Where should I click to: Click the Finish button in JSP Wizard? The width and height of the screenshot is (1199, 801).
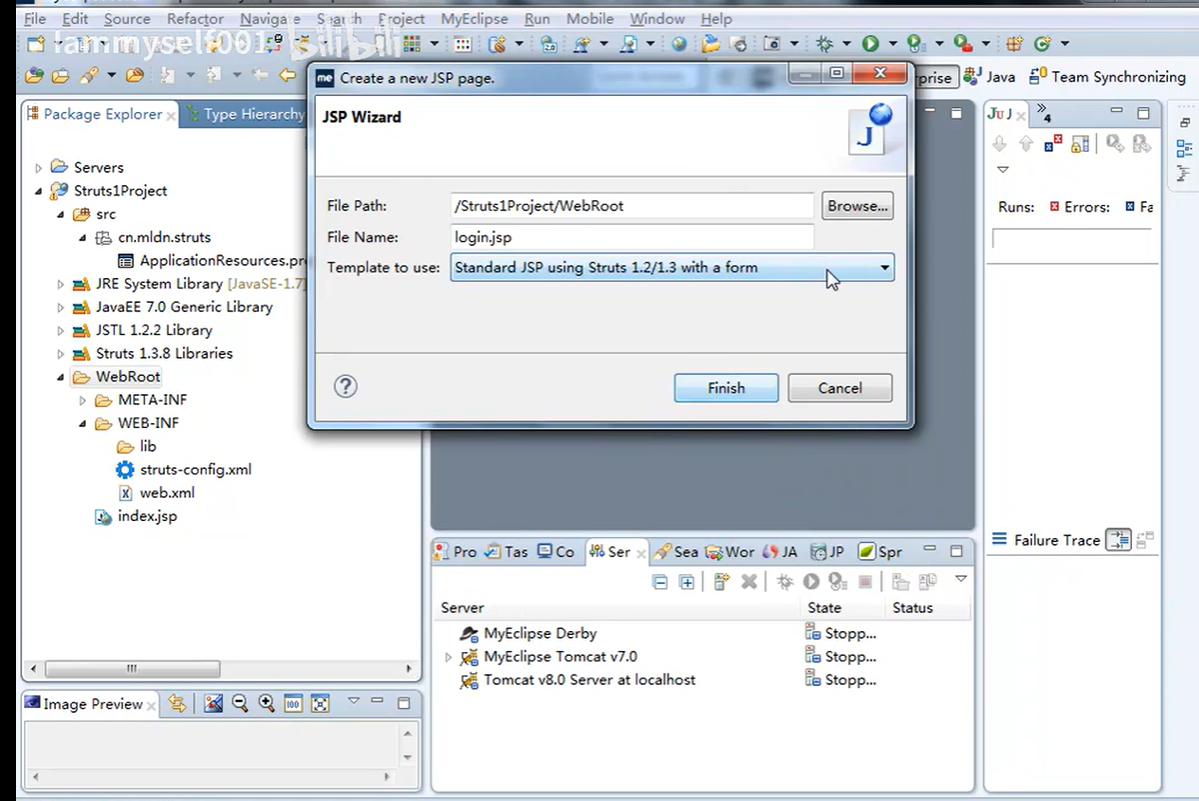click(726, 388)
